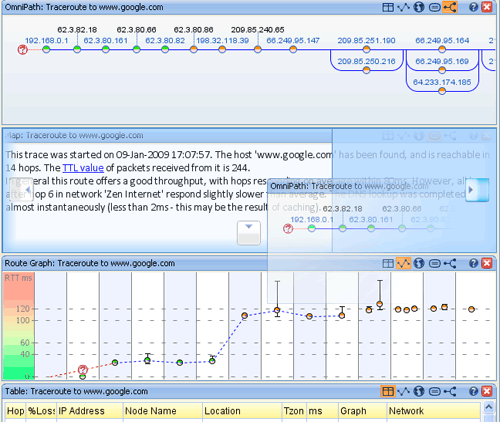This screenshot has width=500, height=422.
Task: Click IP label 209.85.240.65
Action: (x=258, y=30)
